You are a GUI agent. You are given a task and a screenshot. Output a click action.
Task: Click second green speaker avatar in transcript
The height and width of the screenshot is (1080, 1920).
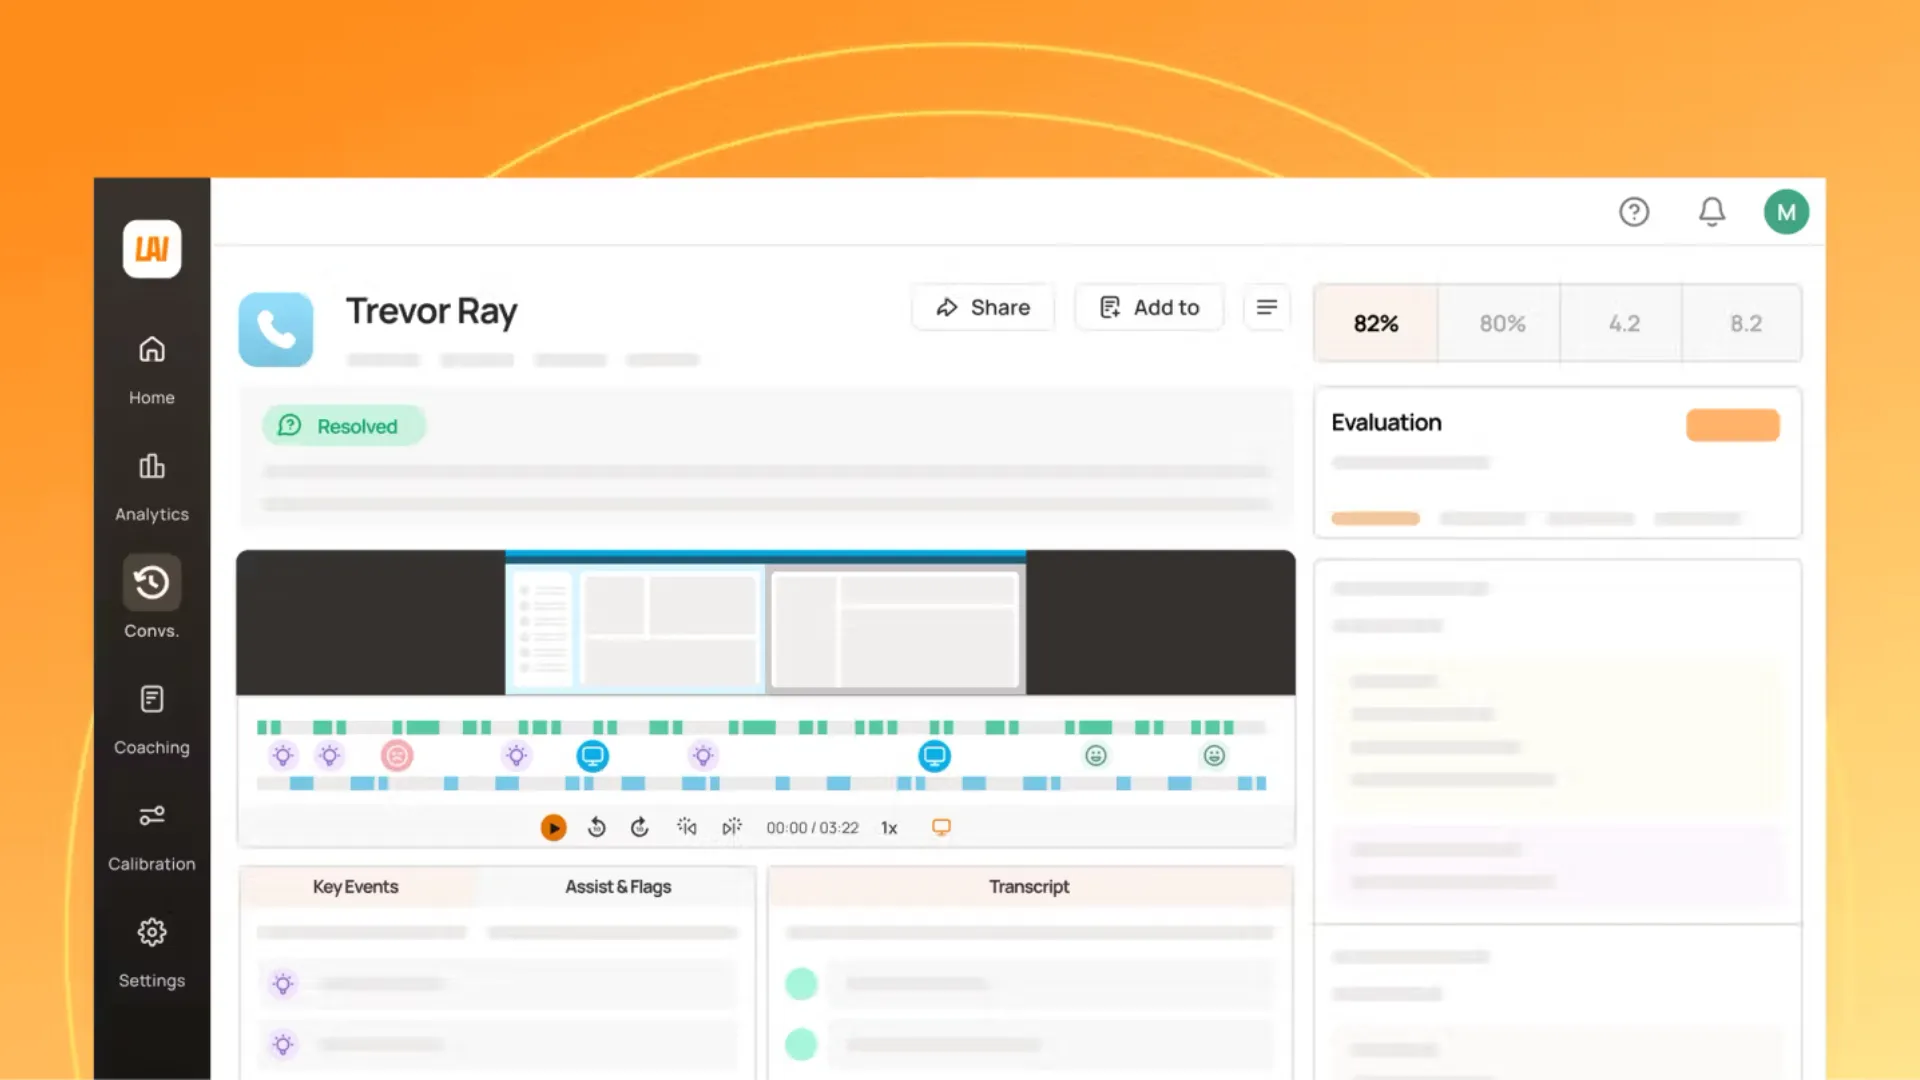pos(801,1045)
